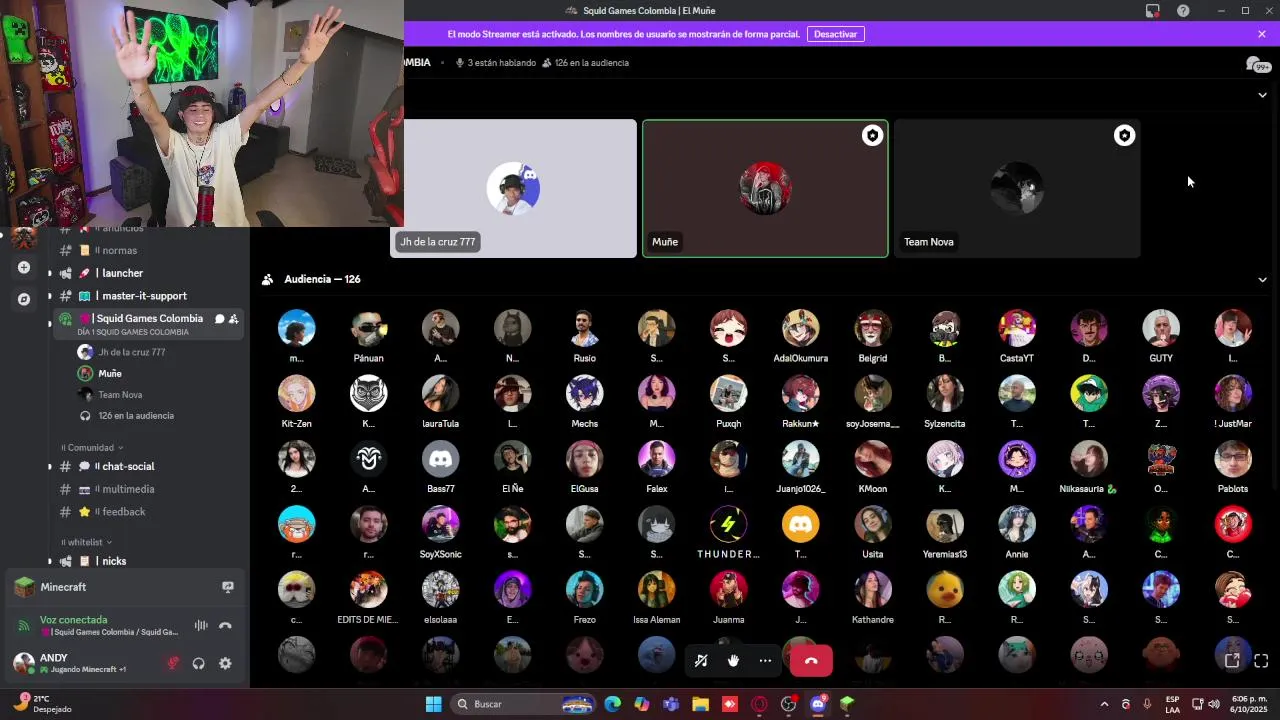Click the Minecraft activity label

coord(63,587)
